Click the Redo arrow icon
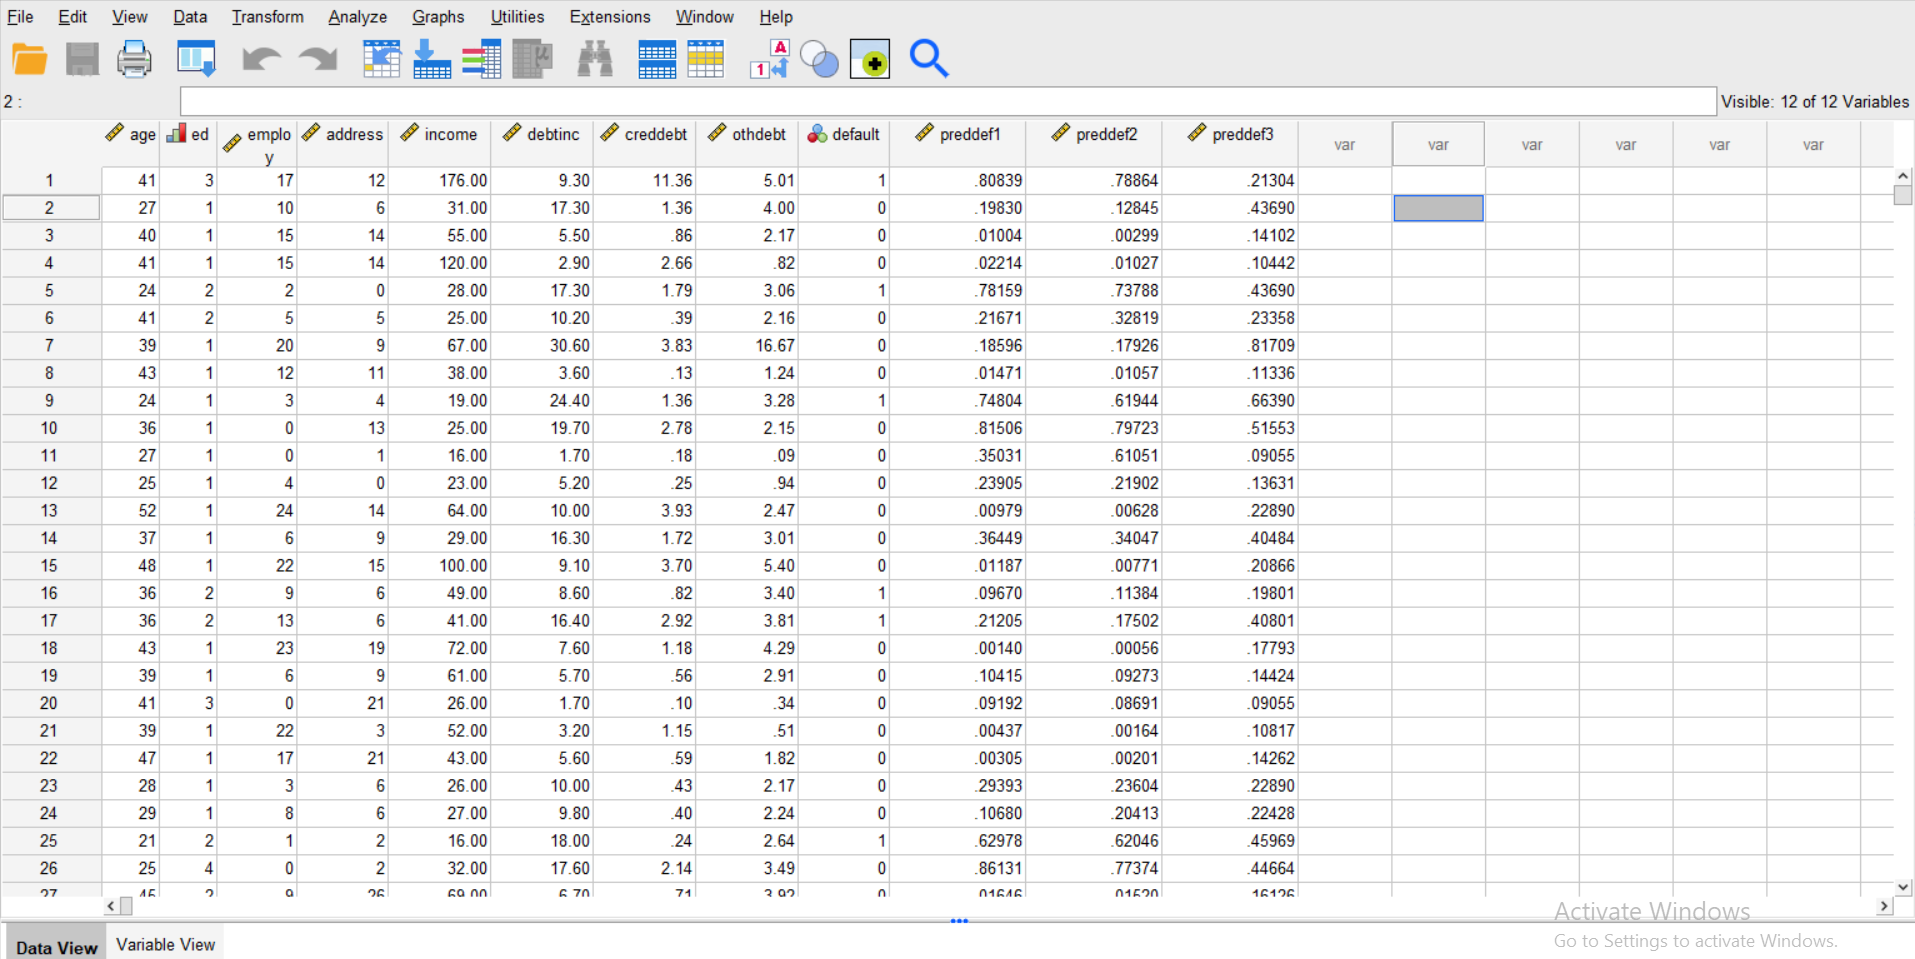 pos(318,59)
